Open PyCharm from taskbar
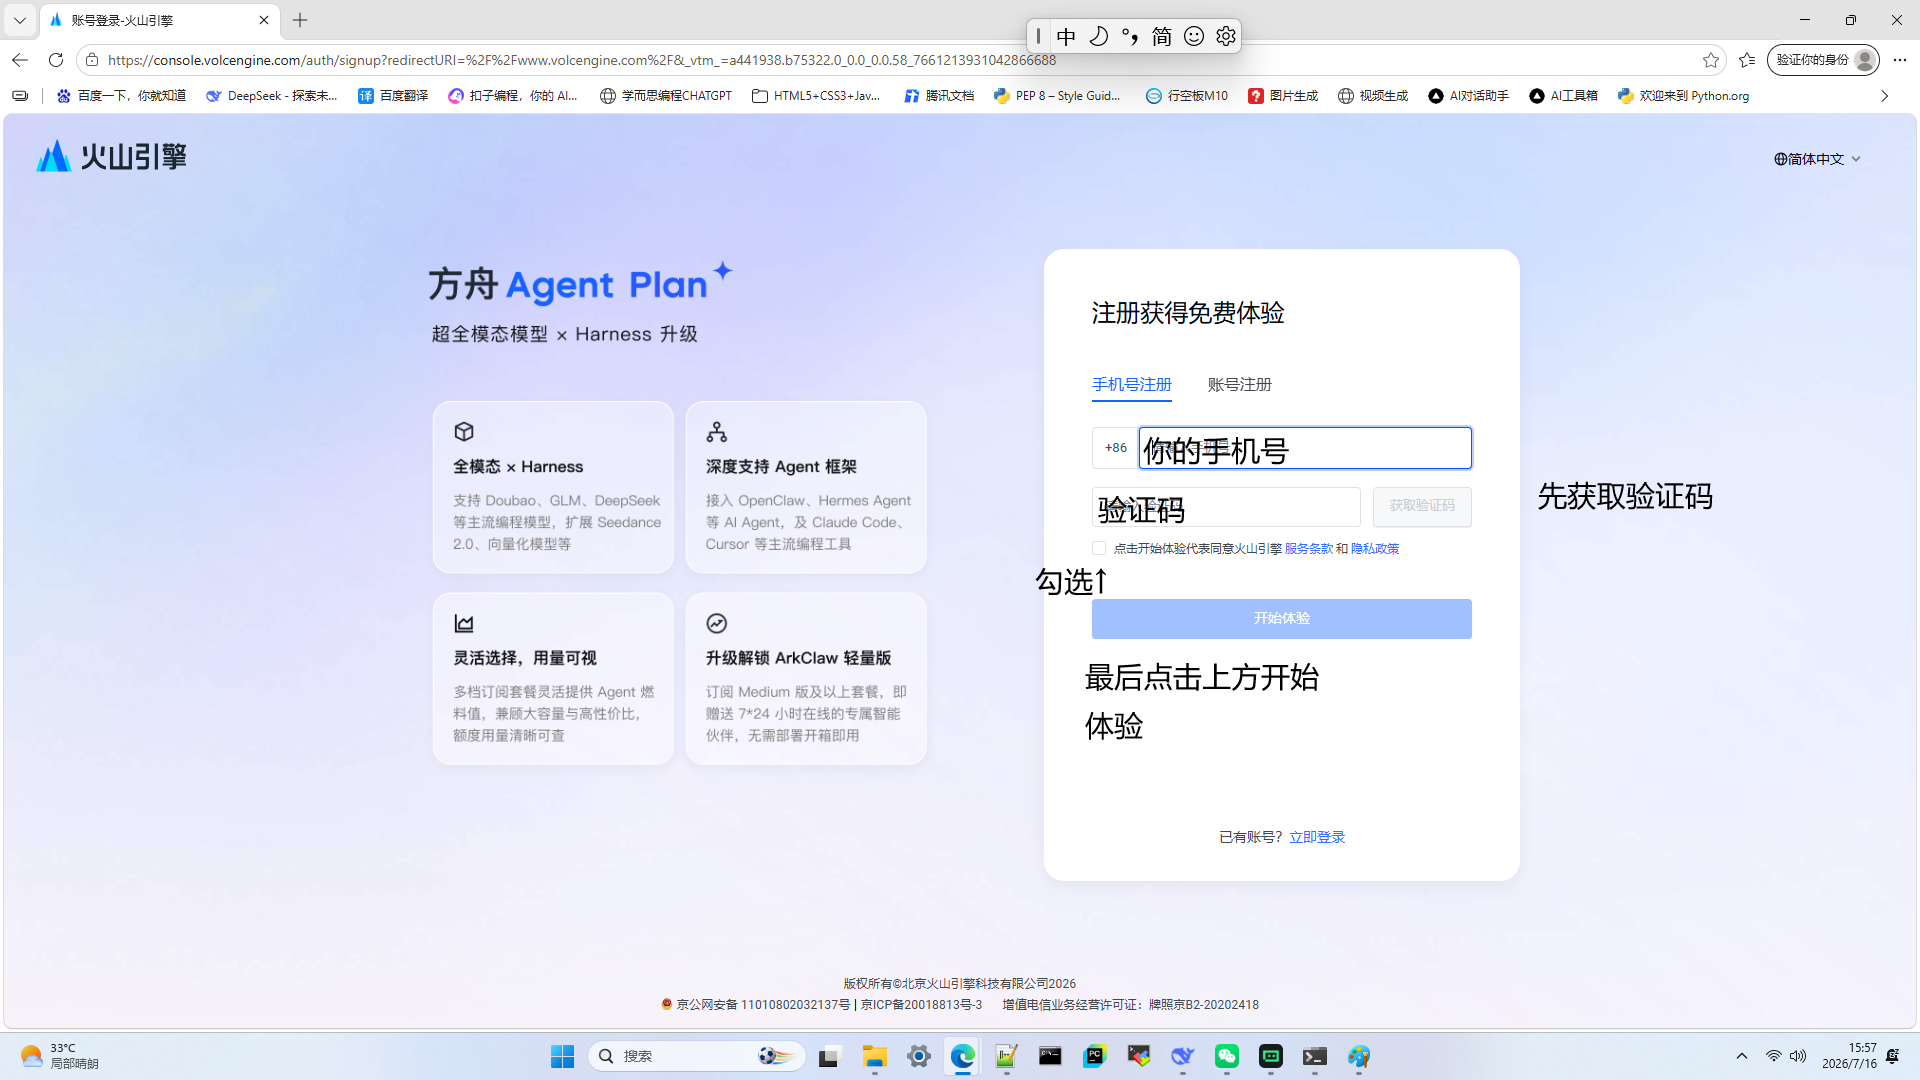 tap(1095, 1056)
